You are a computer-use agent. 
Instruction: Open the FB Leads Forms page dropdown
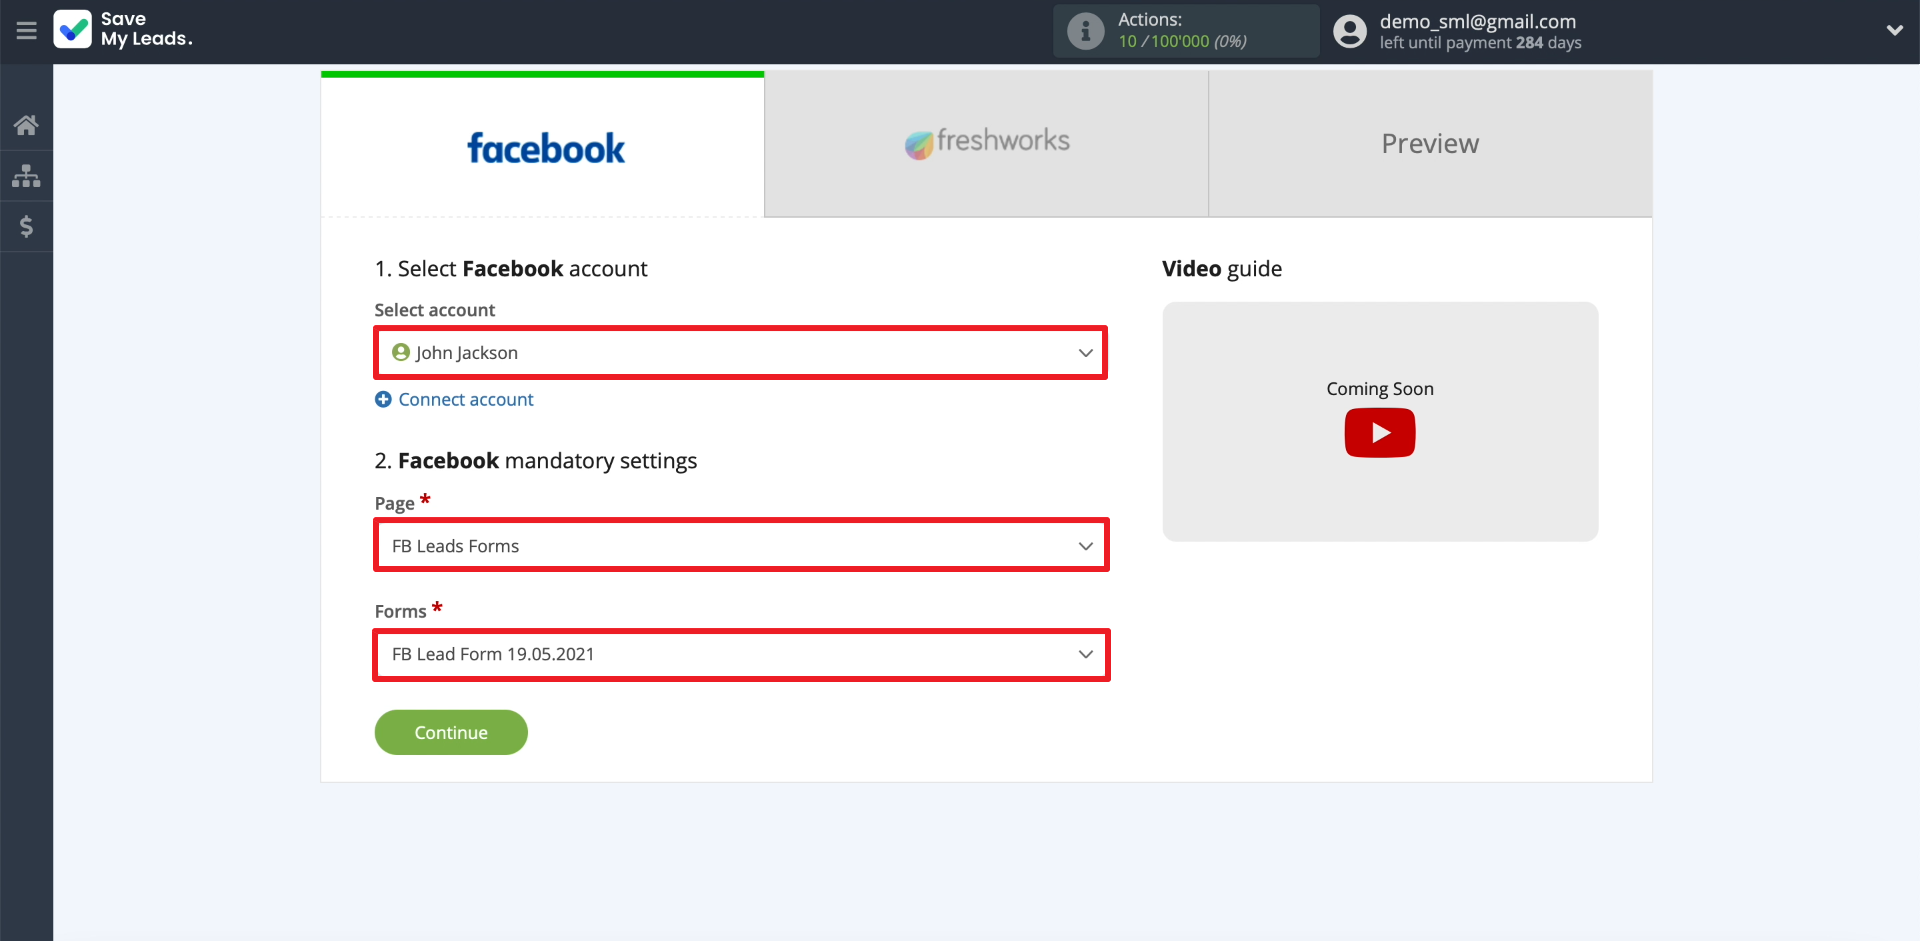coord(741,546)
